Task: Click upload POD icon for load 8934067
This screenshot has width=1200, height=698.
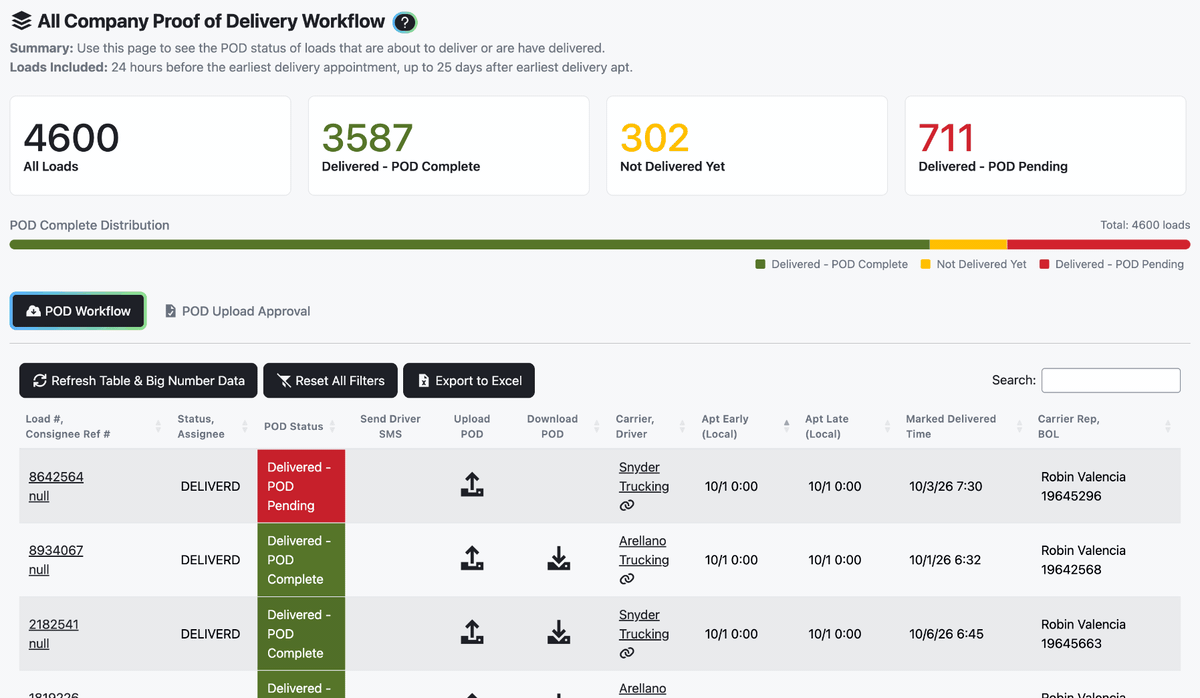Action: [472, 559]
